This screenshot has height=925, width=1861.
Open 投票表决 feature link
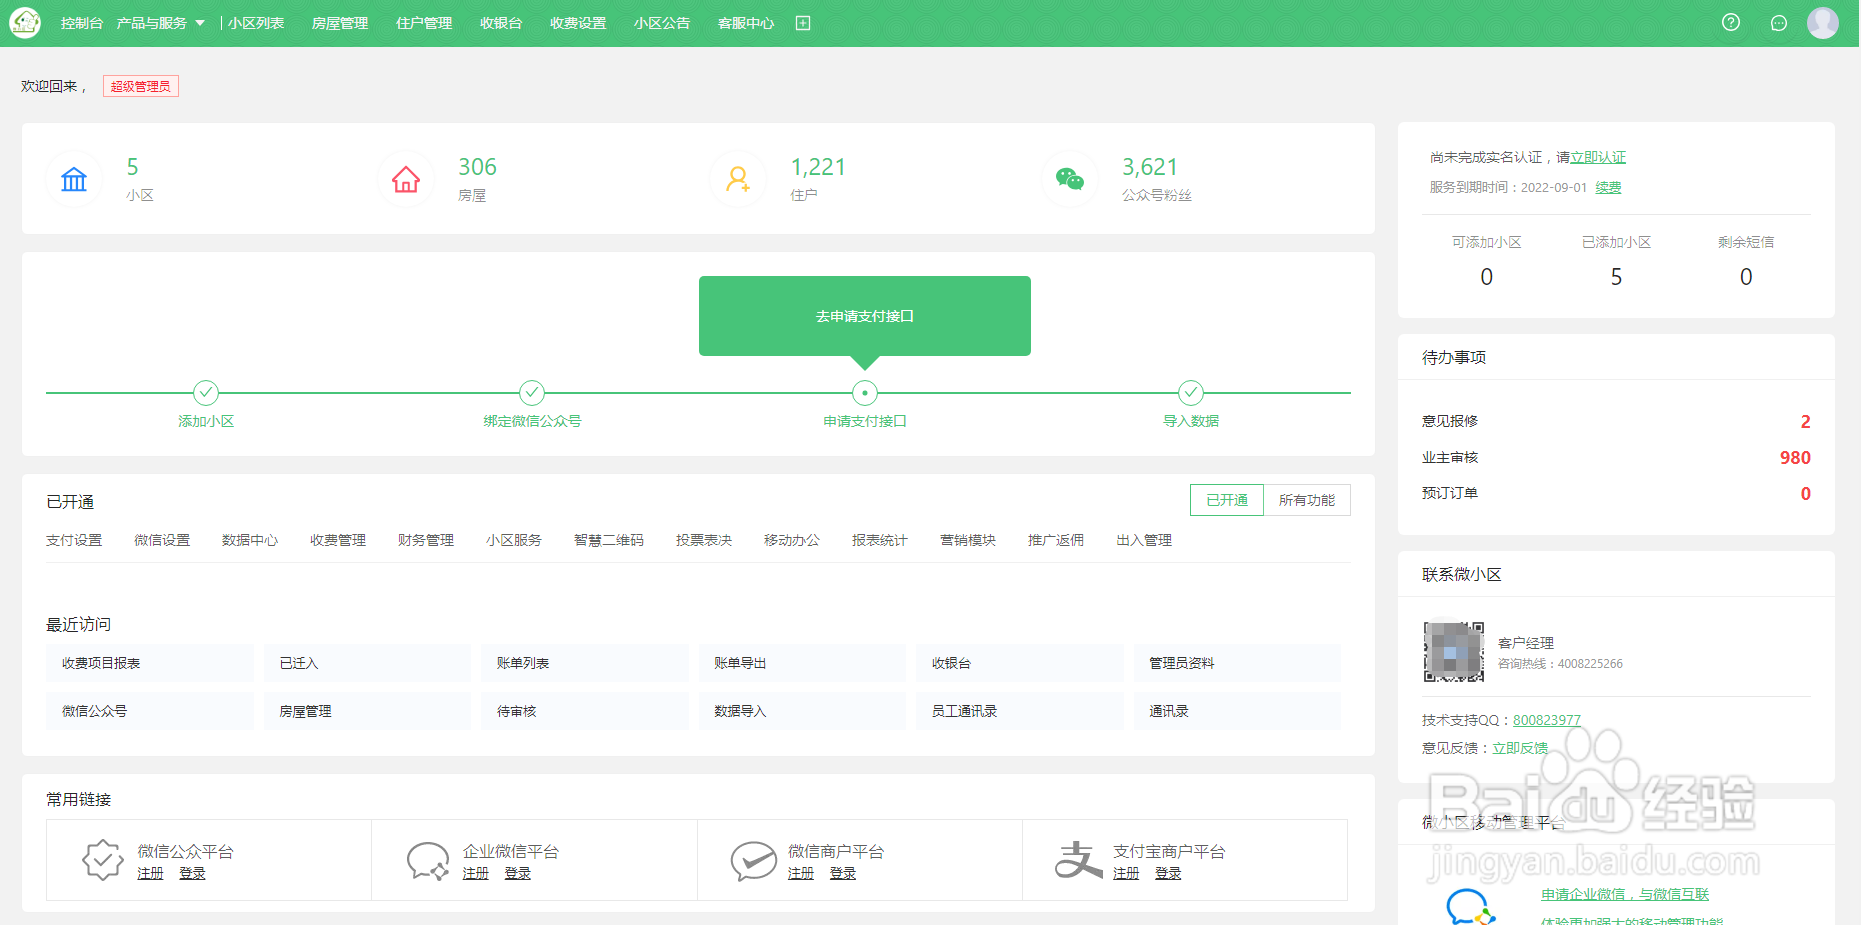pyautogui.click(x=704, y=540)
